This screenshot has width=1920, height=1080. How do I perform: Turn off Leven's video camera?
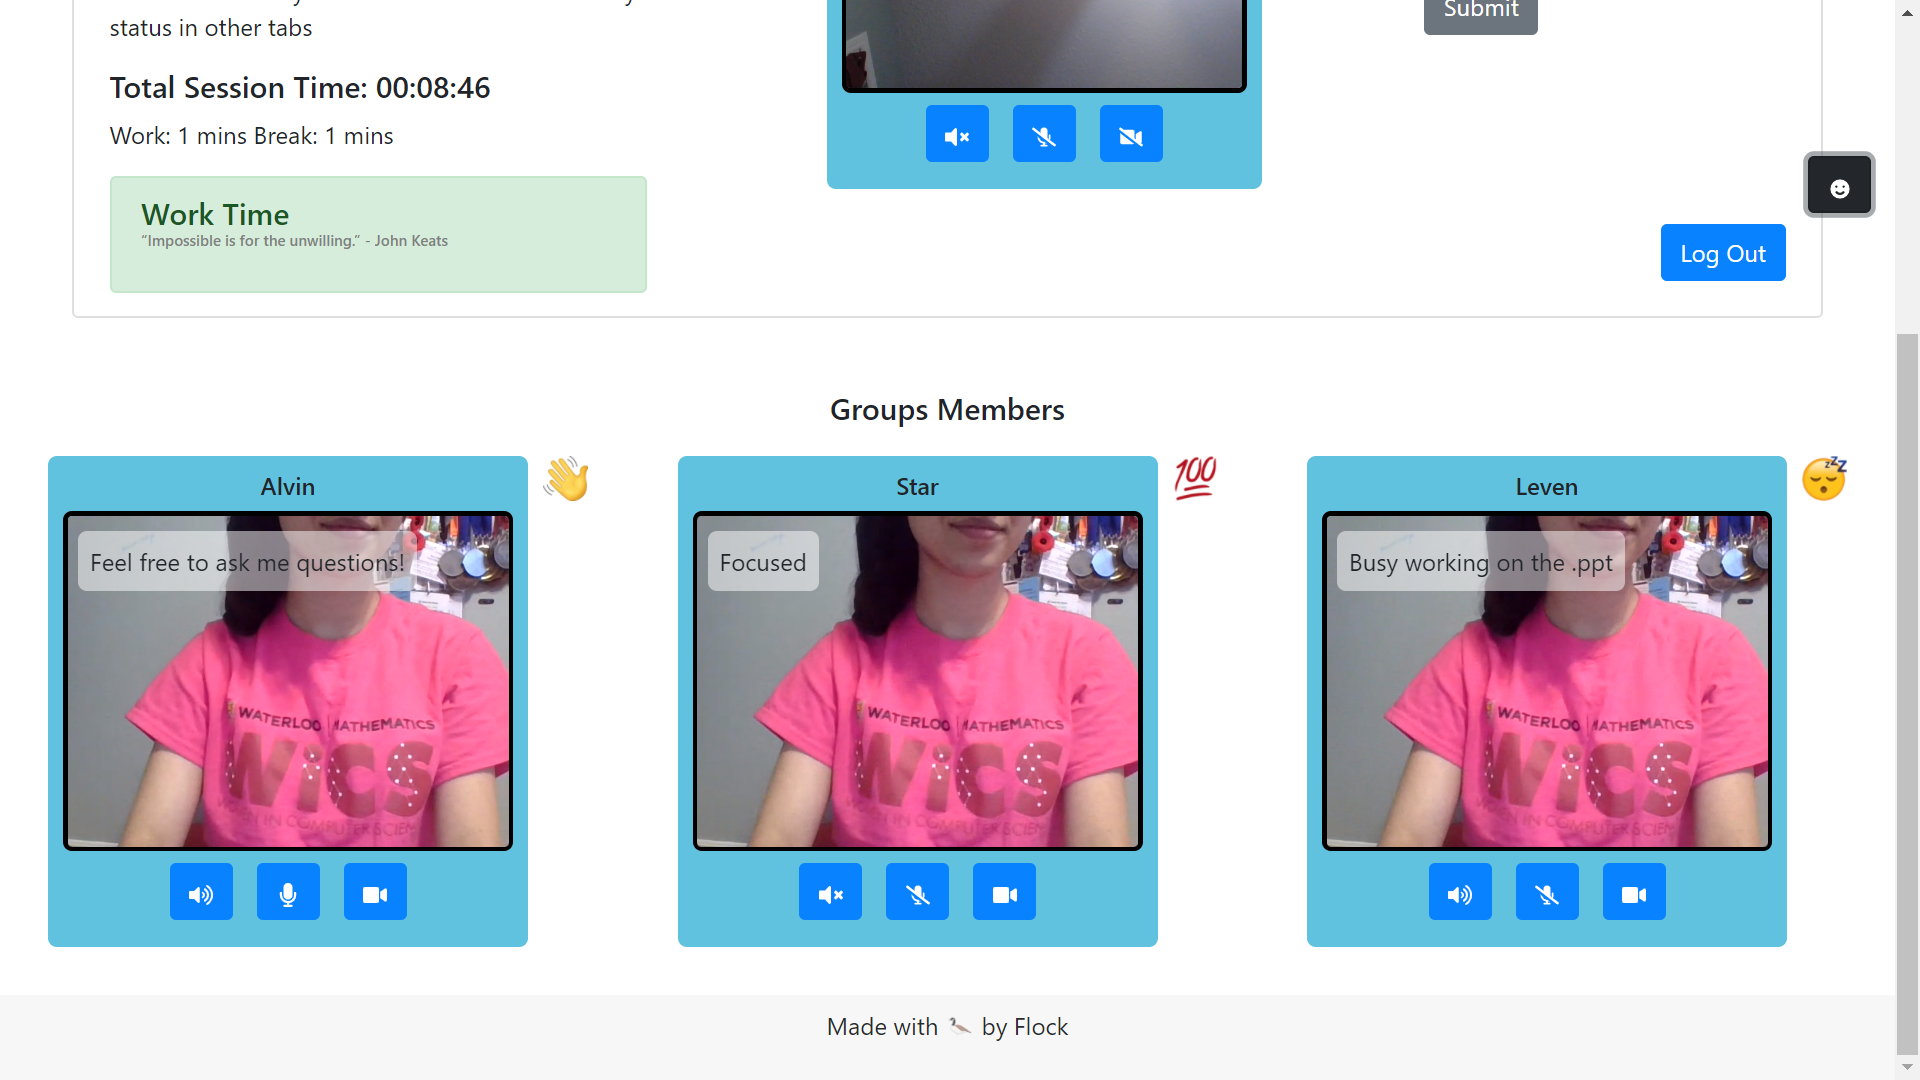(x=1634, y=892)
